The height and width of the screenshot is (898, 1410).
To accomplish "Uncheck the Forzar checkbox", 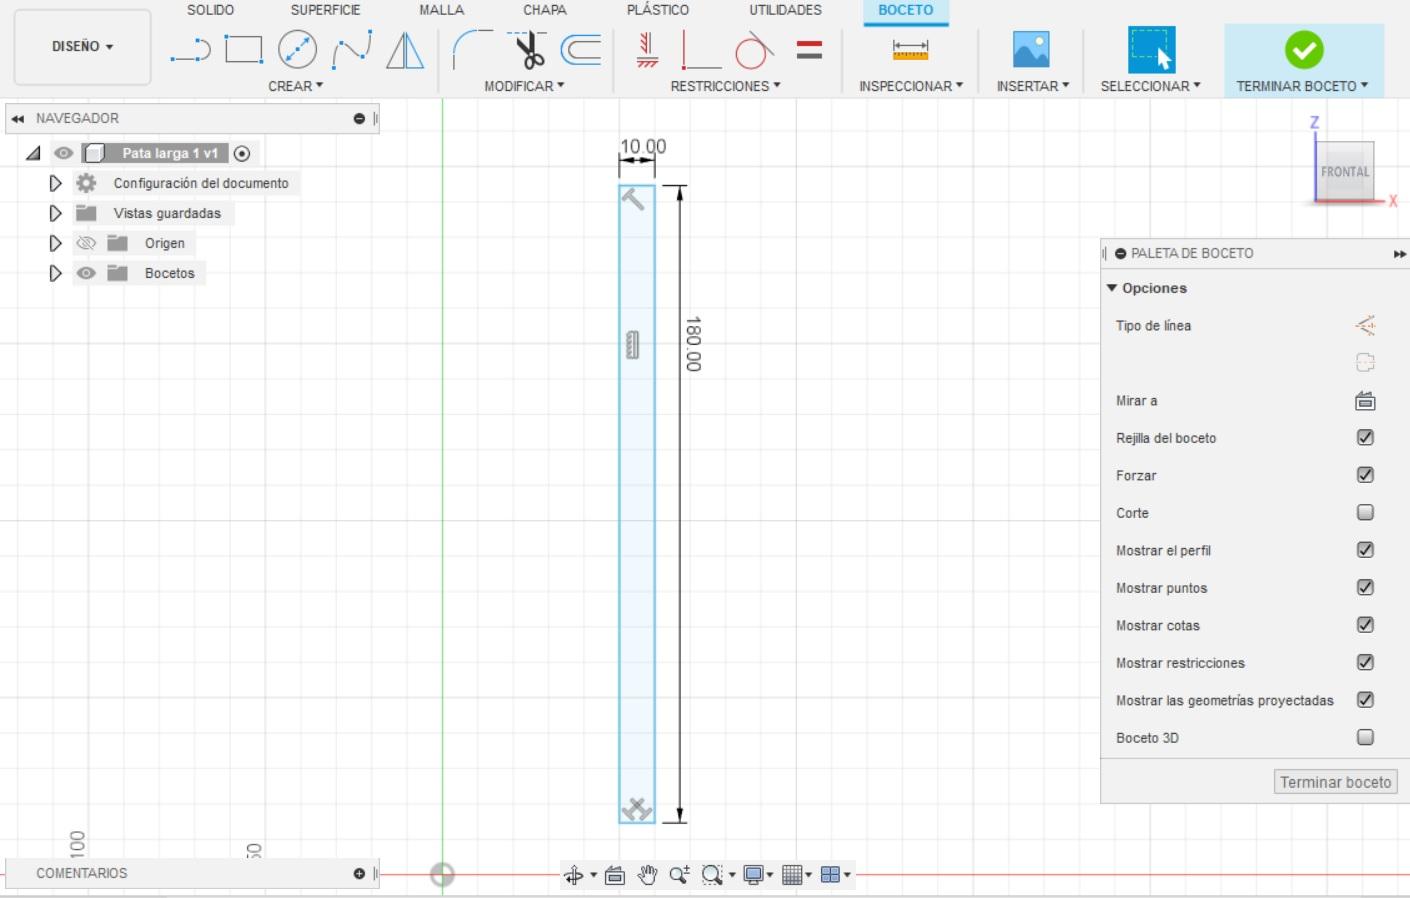I will (x=1365, y=475).
